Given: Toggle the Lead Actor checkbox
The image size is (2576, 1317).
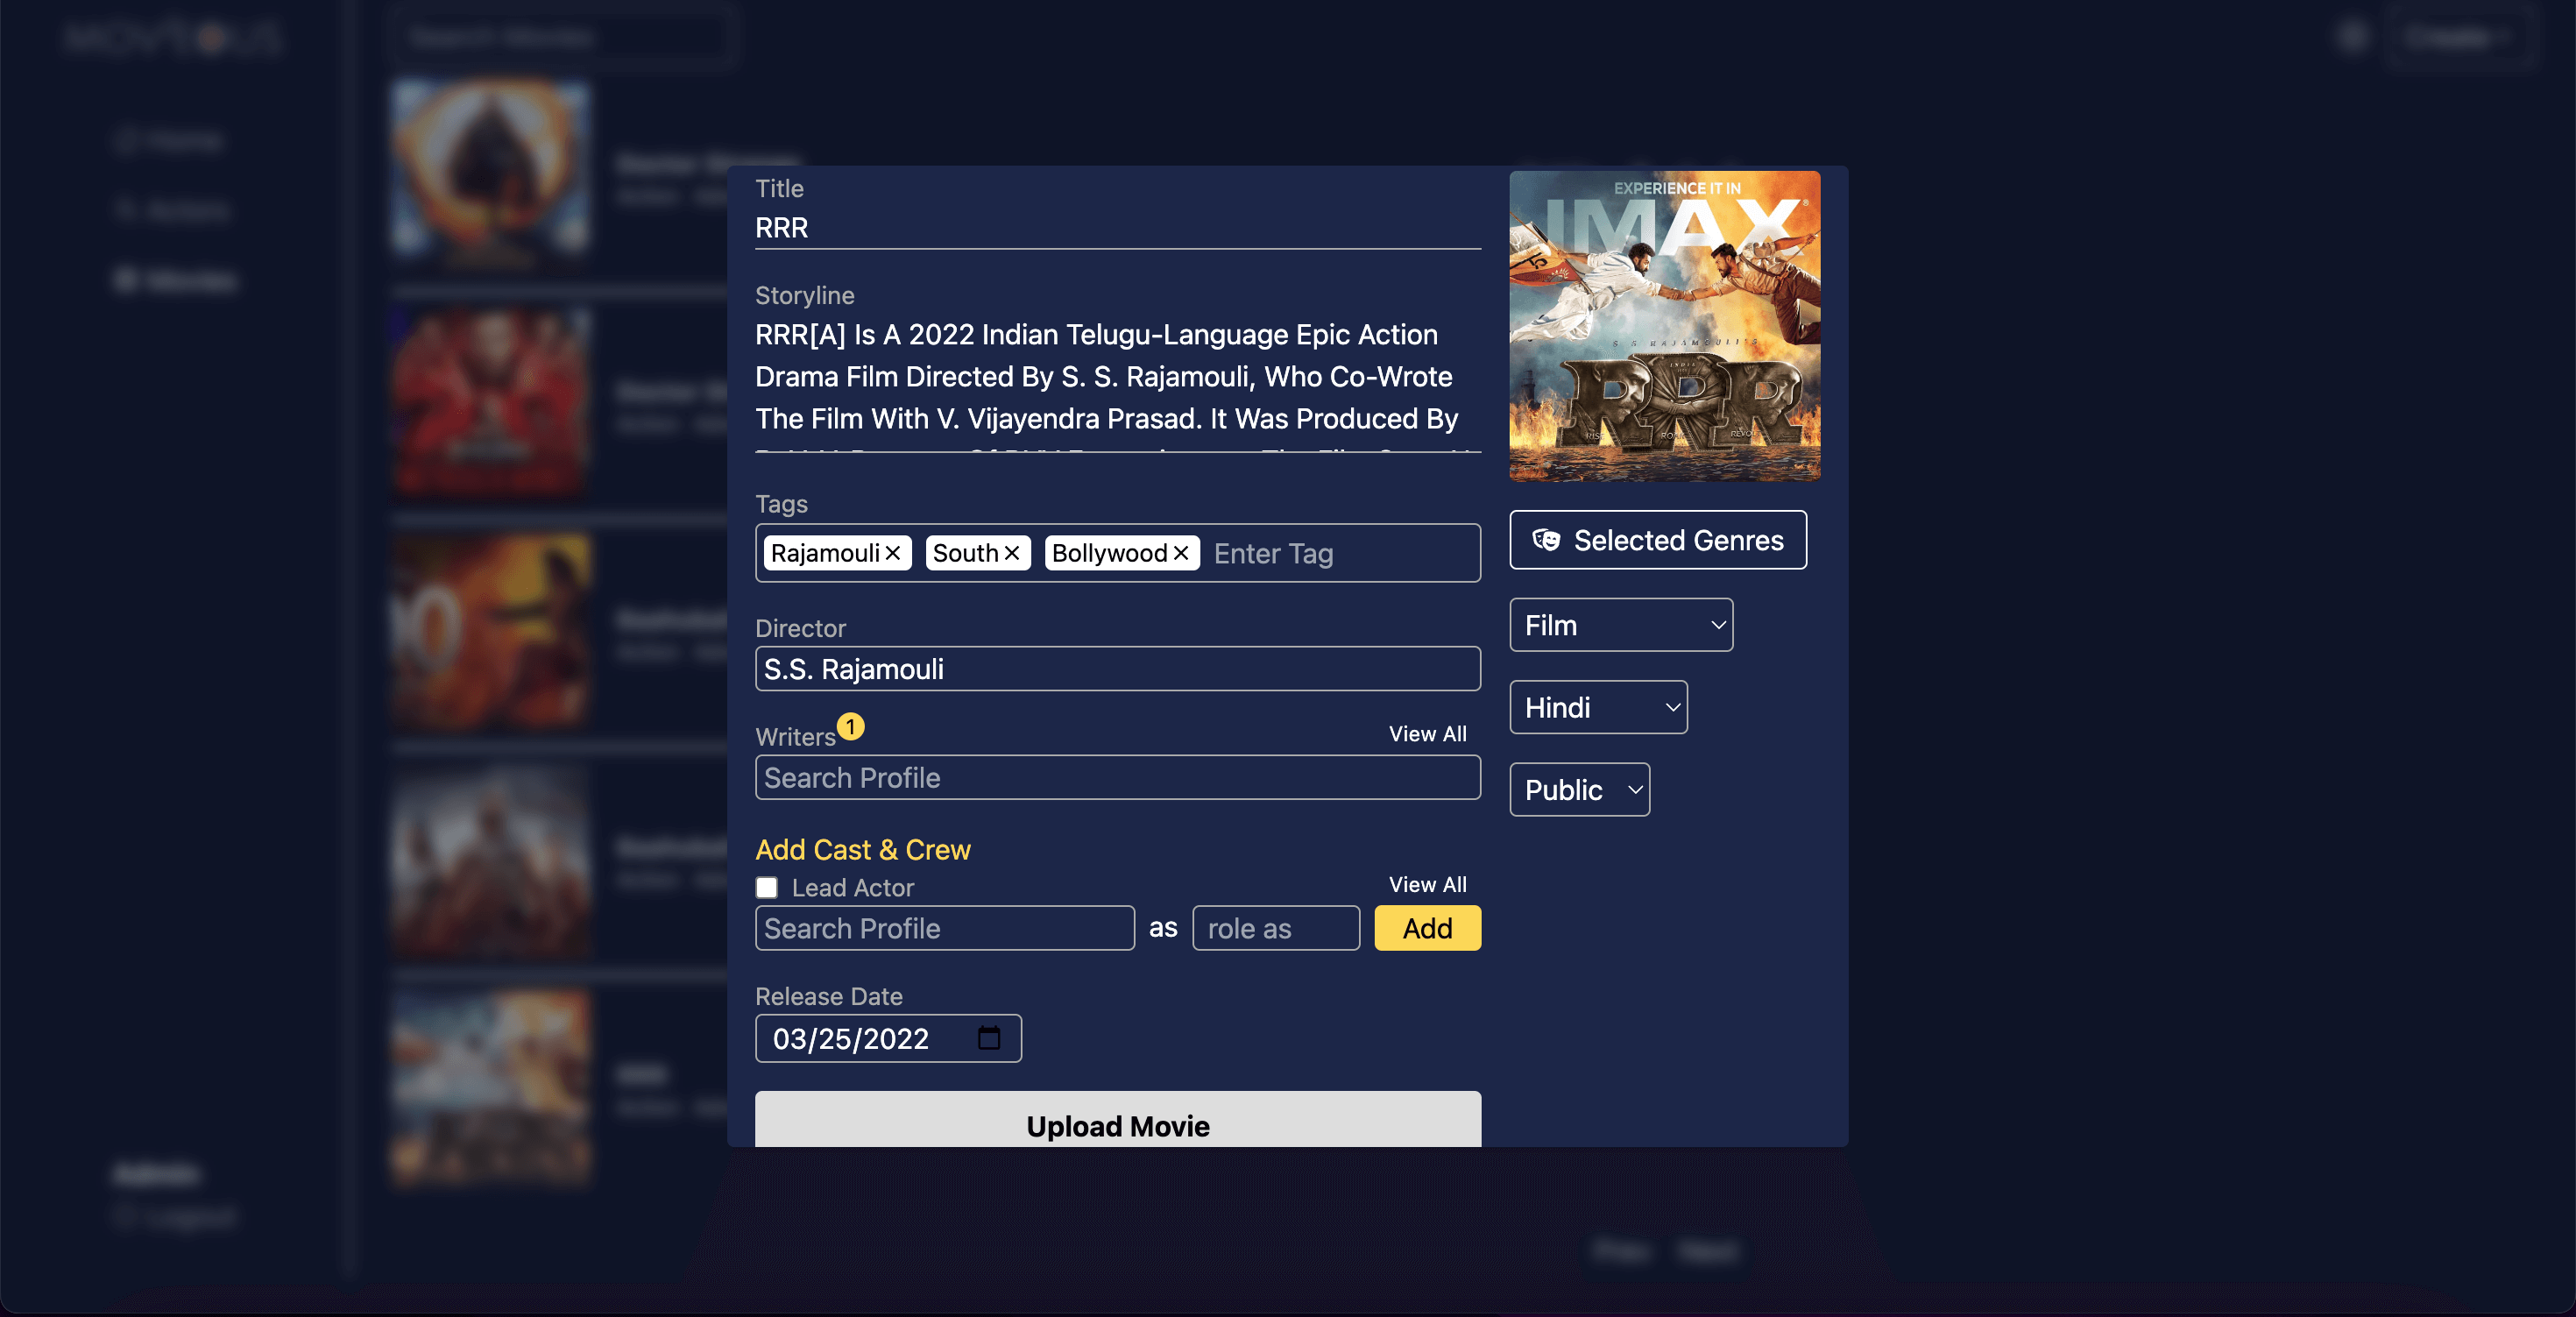Looking at the screenshot, I should coord(766,885).
